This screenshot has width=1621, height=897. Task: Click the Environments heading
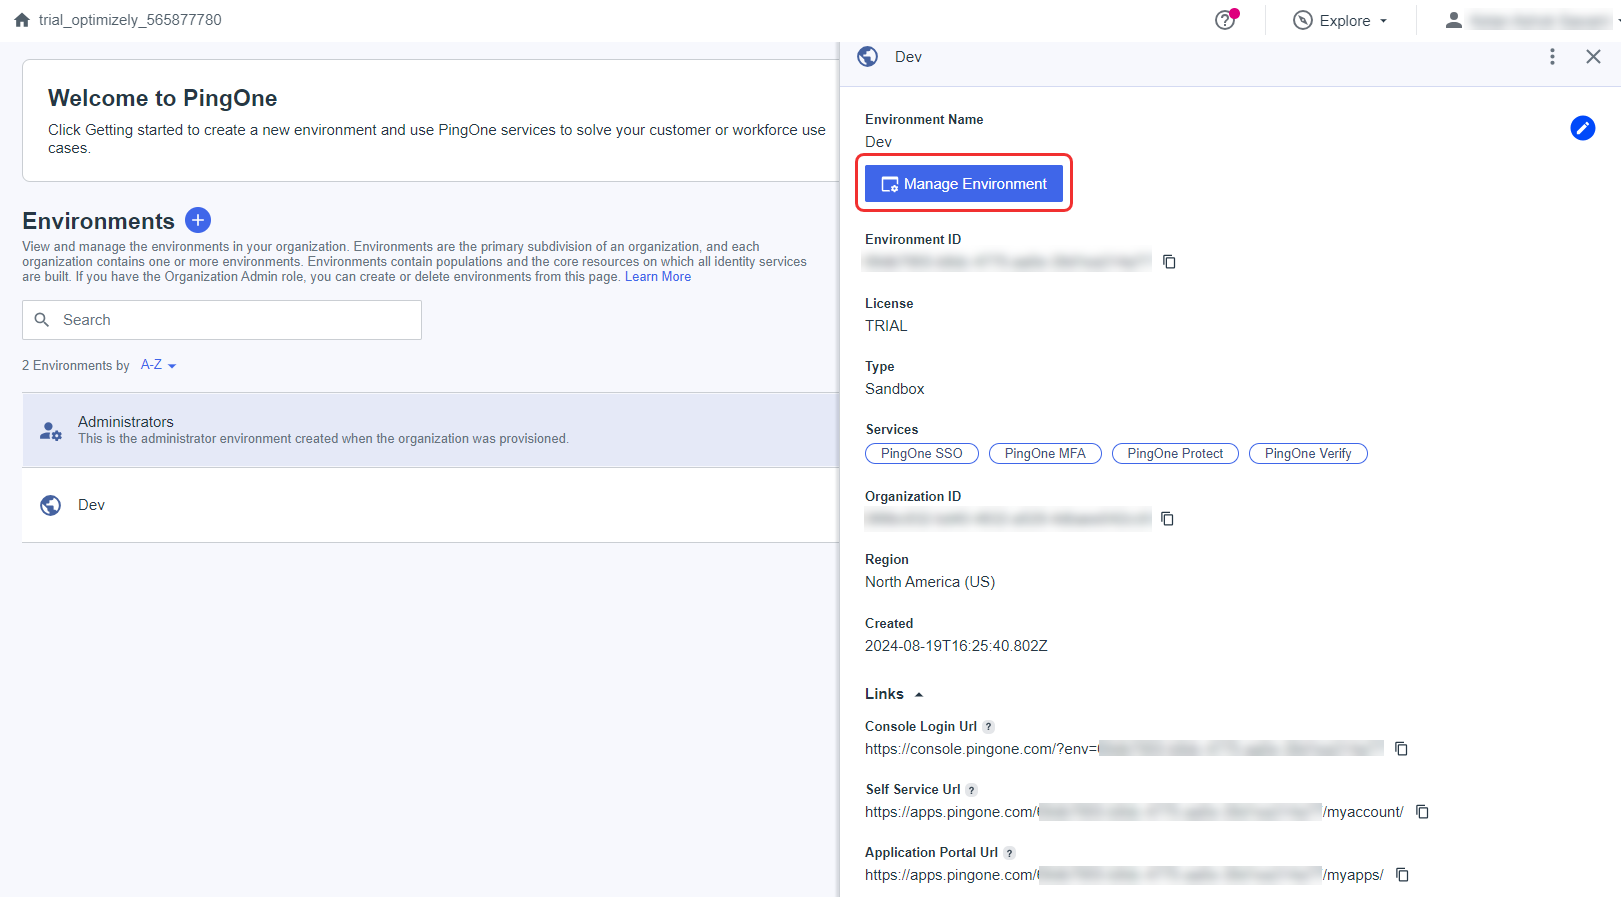point(98,221)
